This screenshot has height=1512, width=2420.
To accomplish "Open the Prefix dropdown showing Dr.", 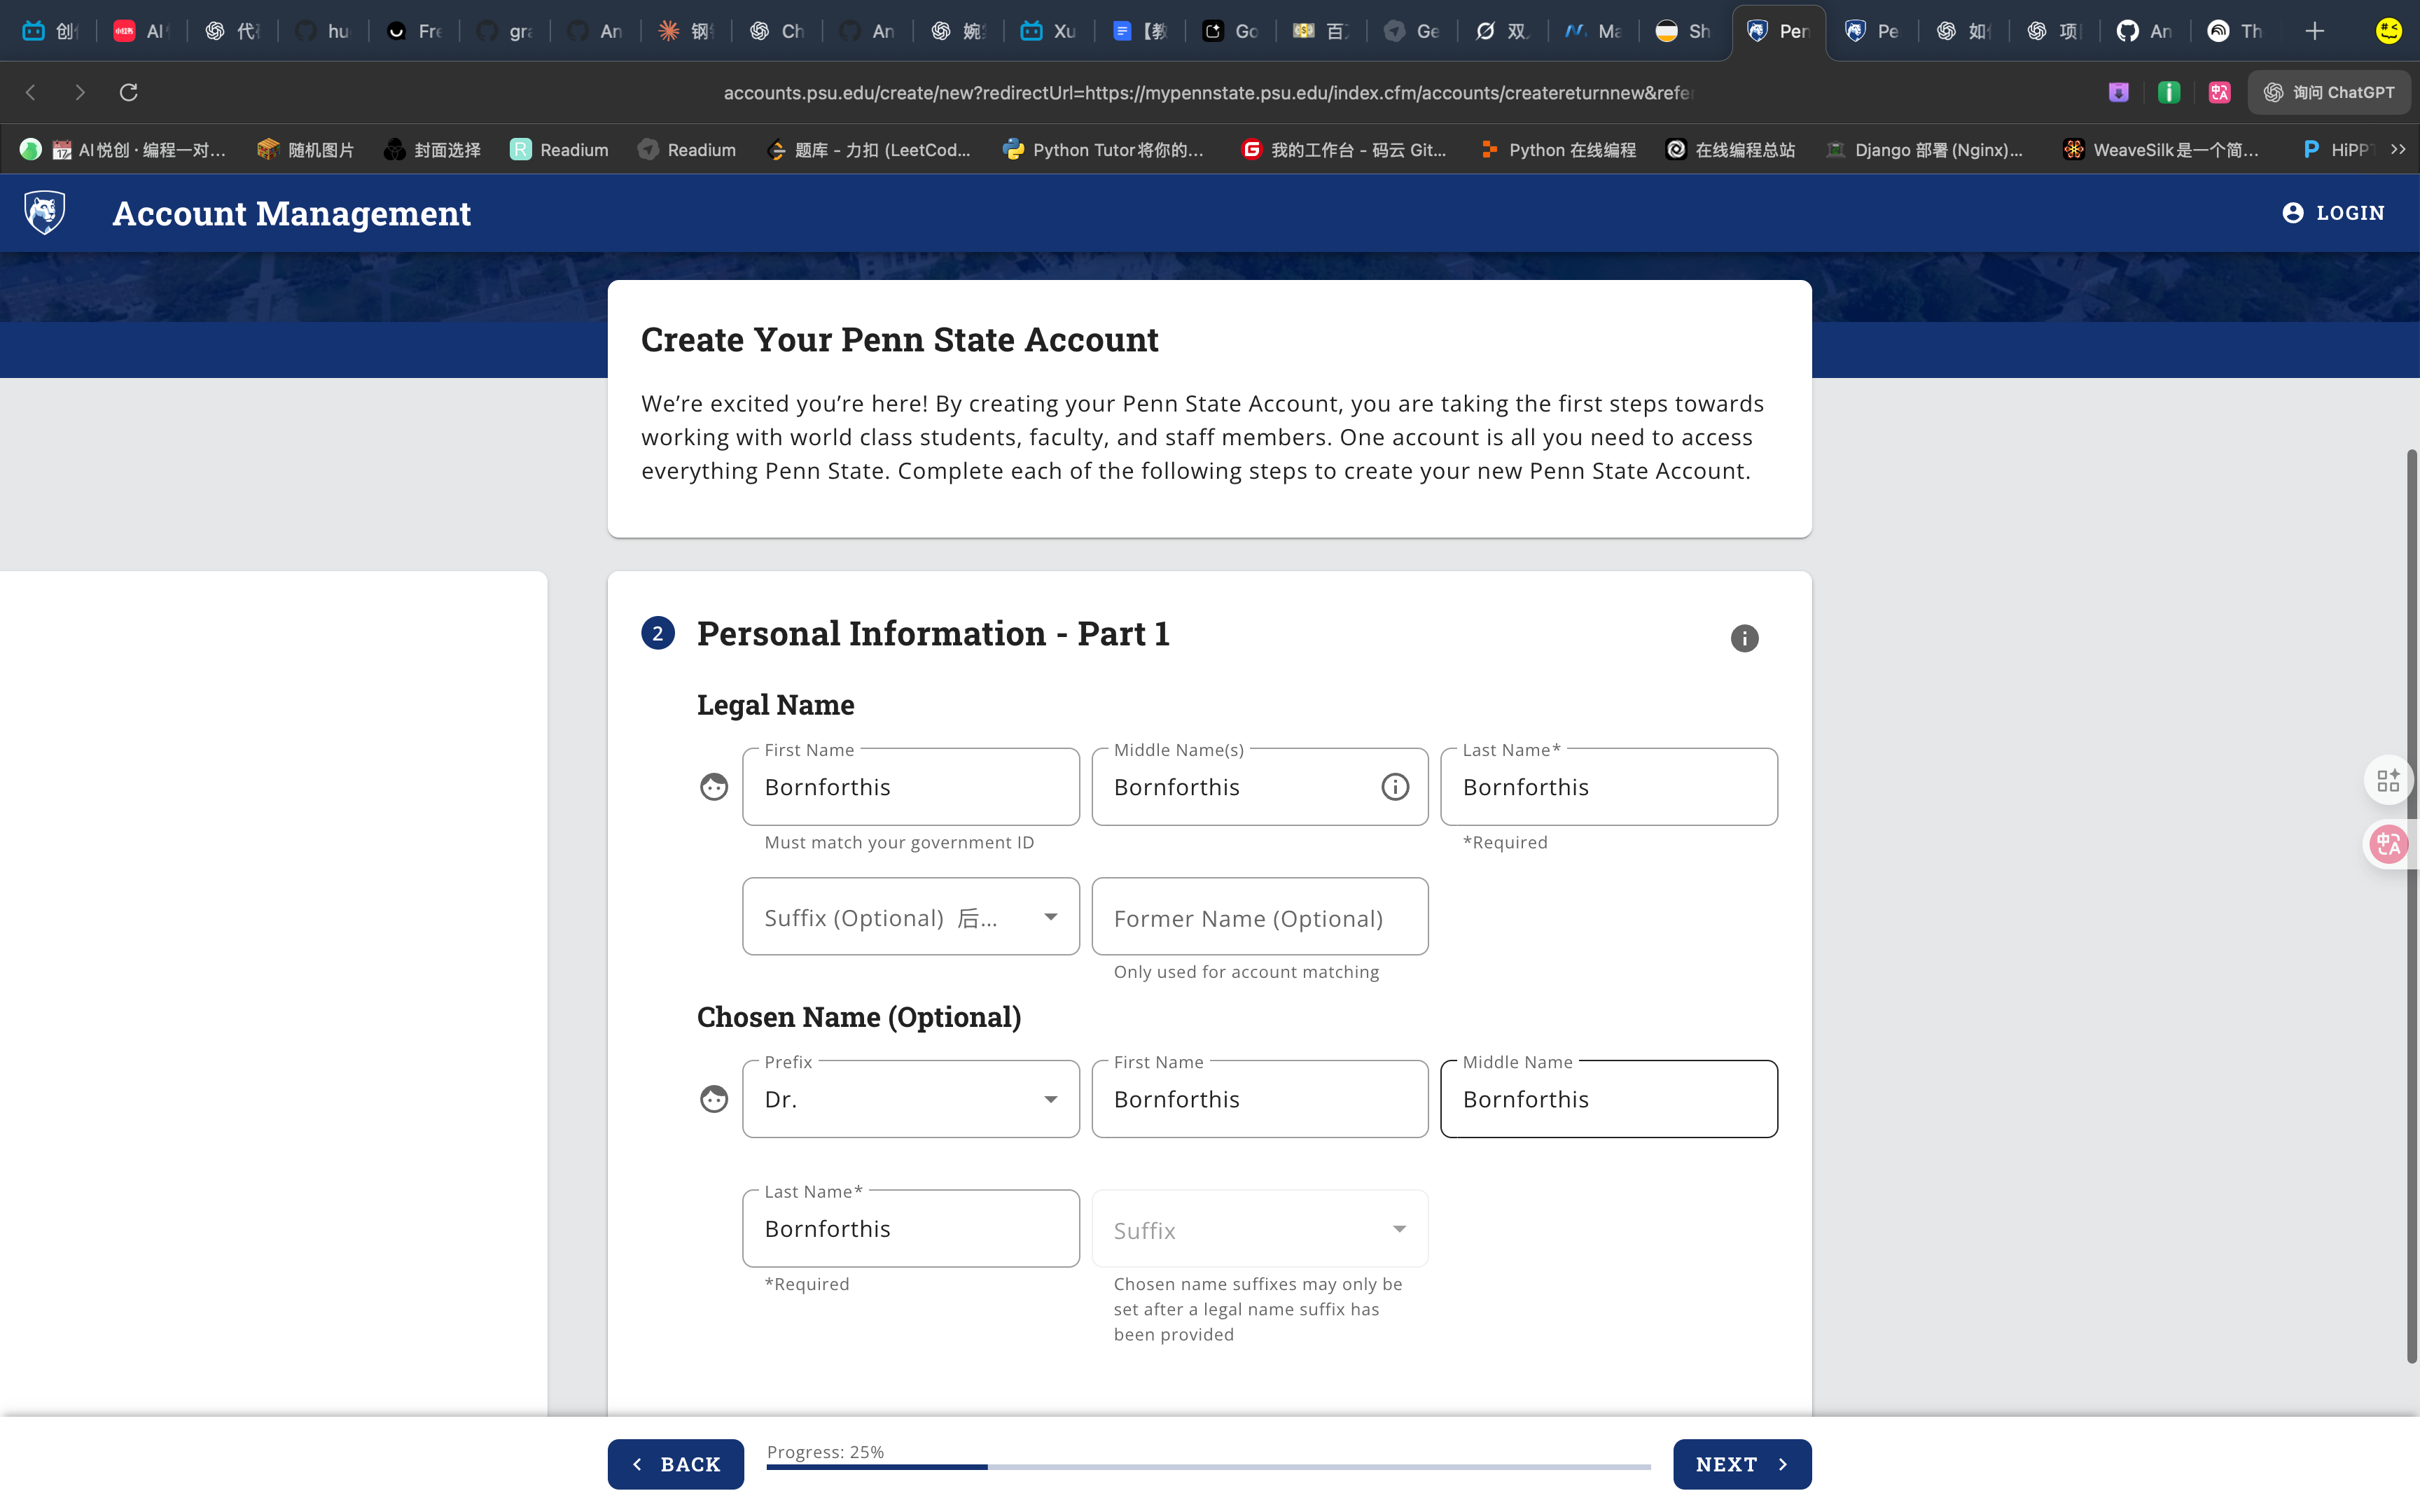I will tap(911, 1099).
